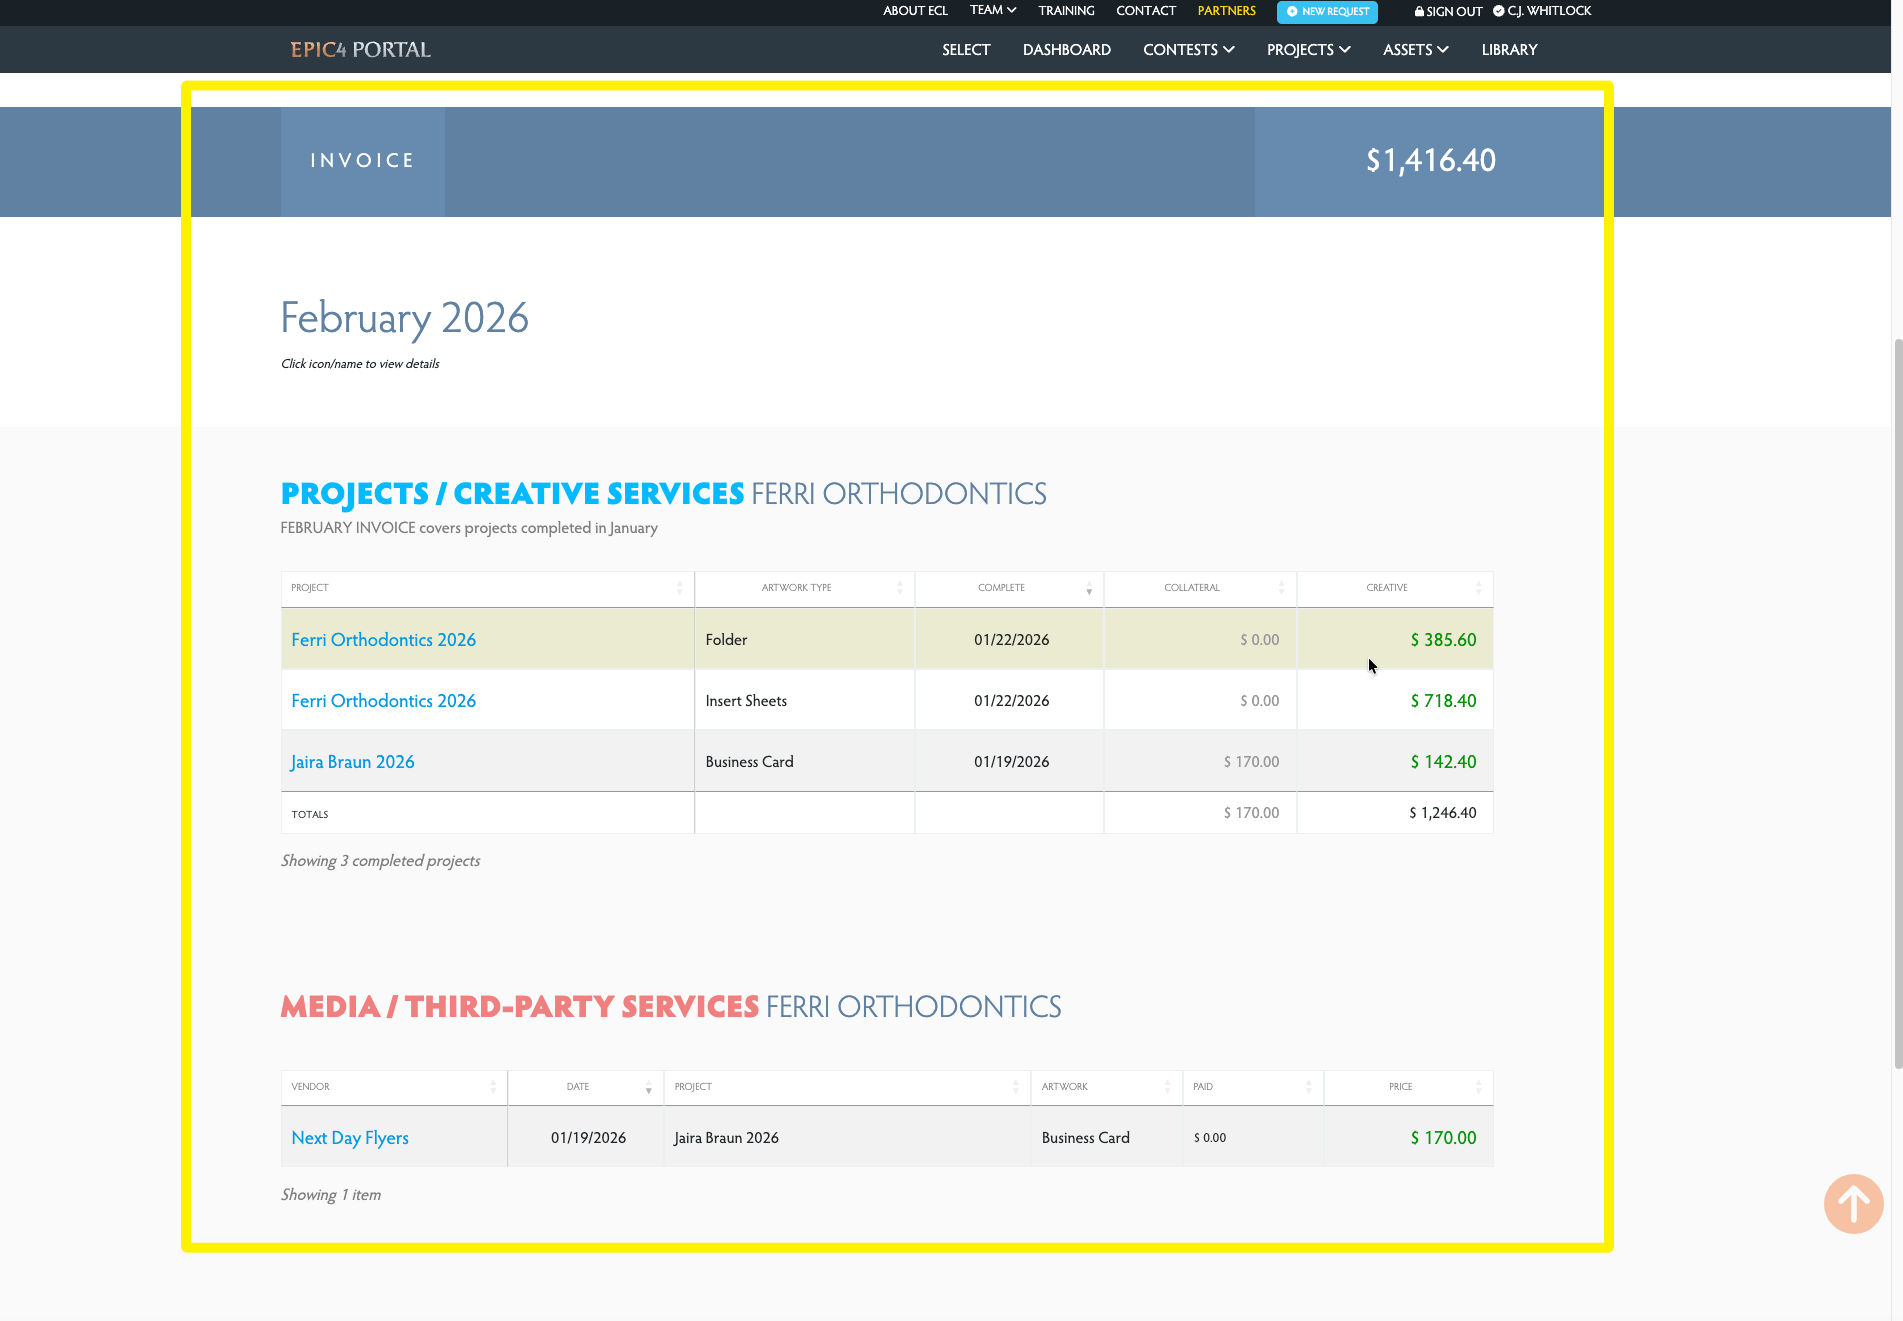
Task: Open the C.J. Whitlock user profile
Action: (1542, 11)
